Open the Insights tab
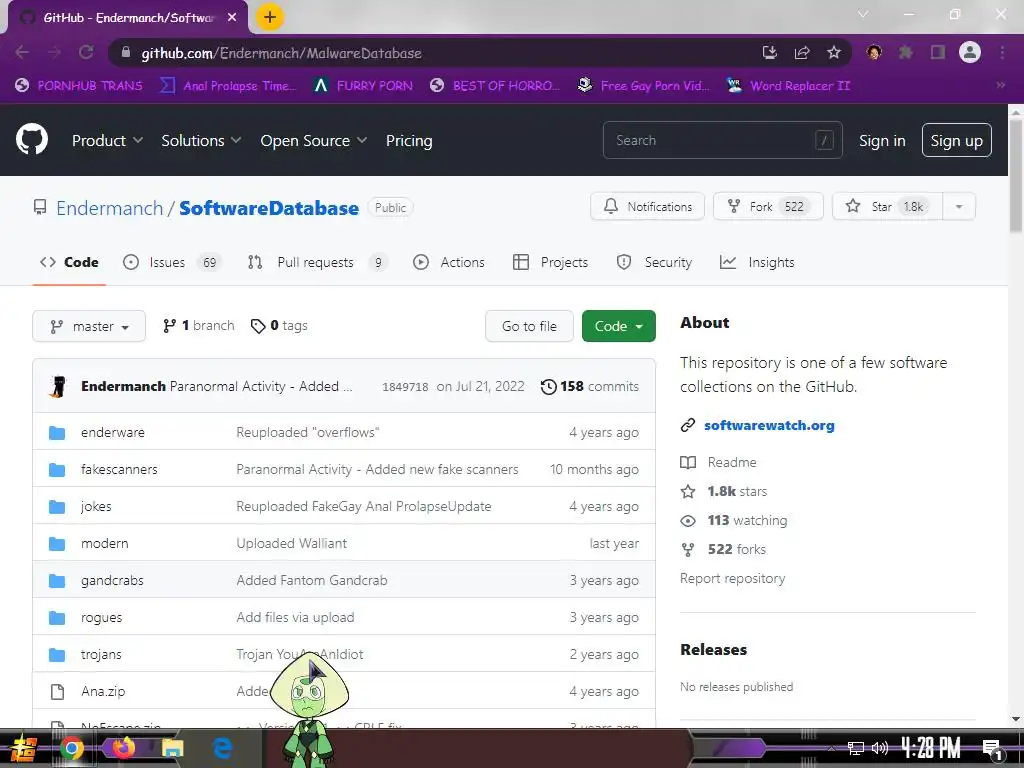This screenshot has width=1024, height=768. click(x=758, y=262)
